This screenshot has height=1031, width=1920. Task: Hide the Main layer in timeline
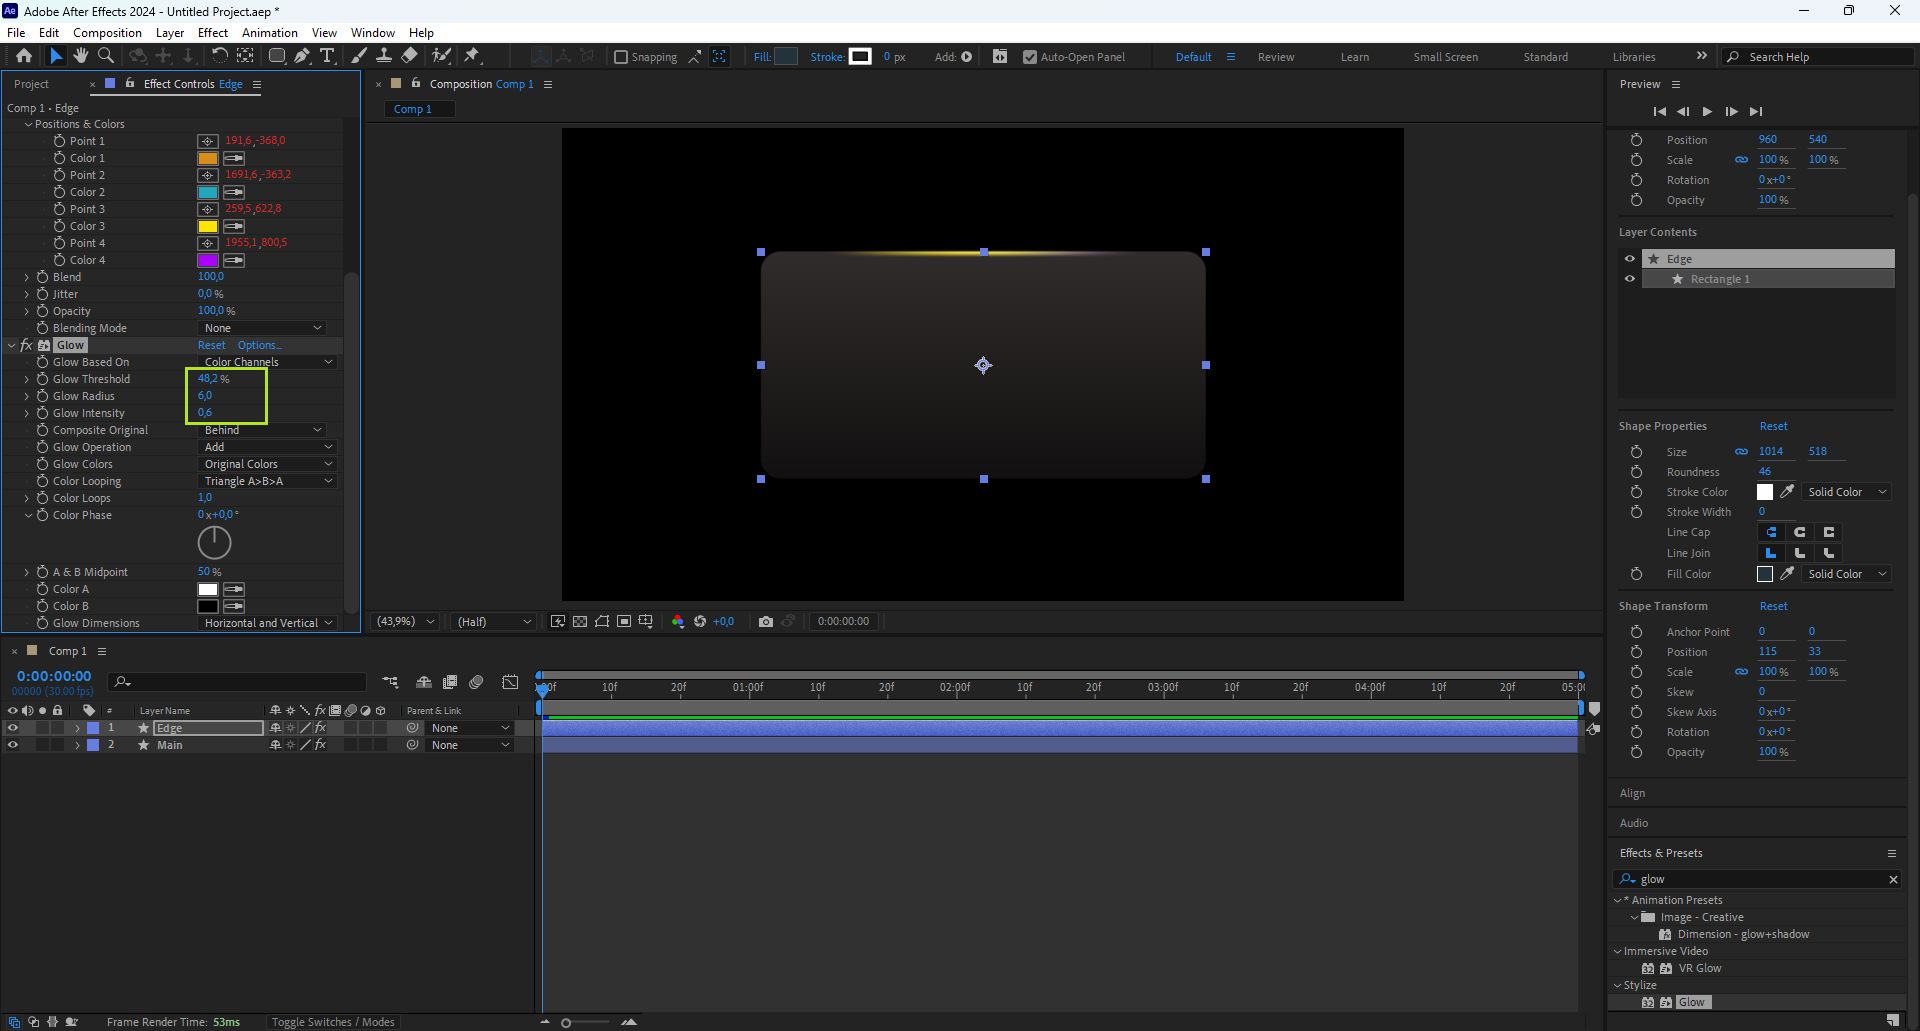tap(13, 745)
